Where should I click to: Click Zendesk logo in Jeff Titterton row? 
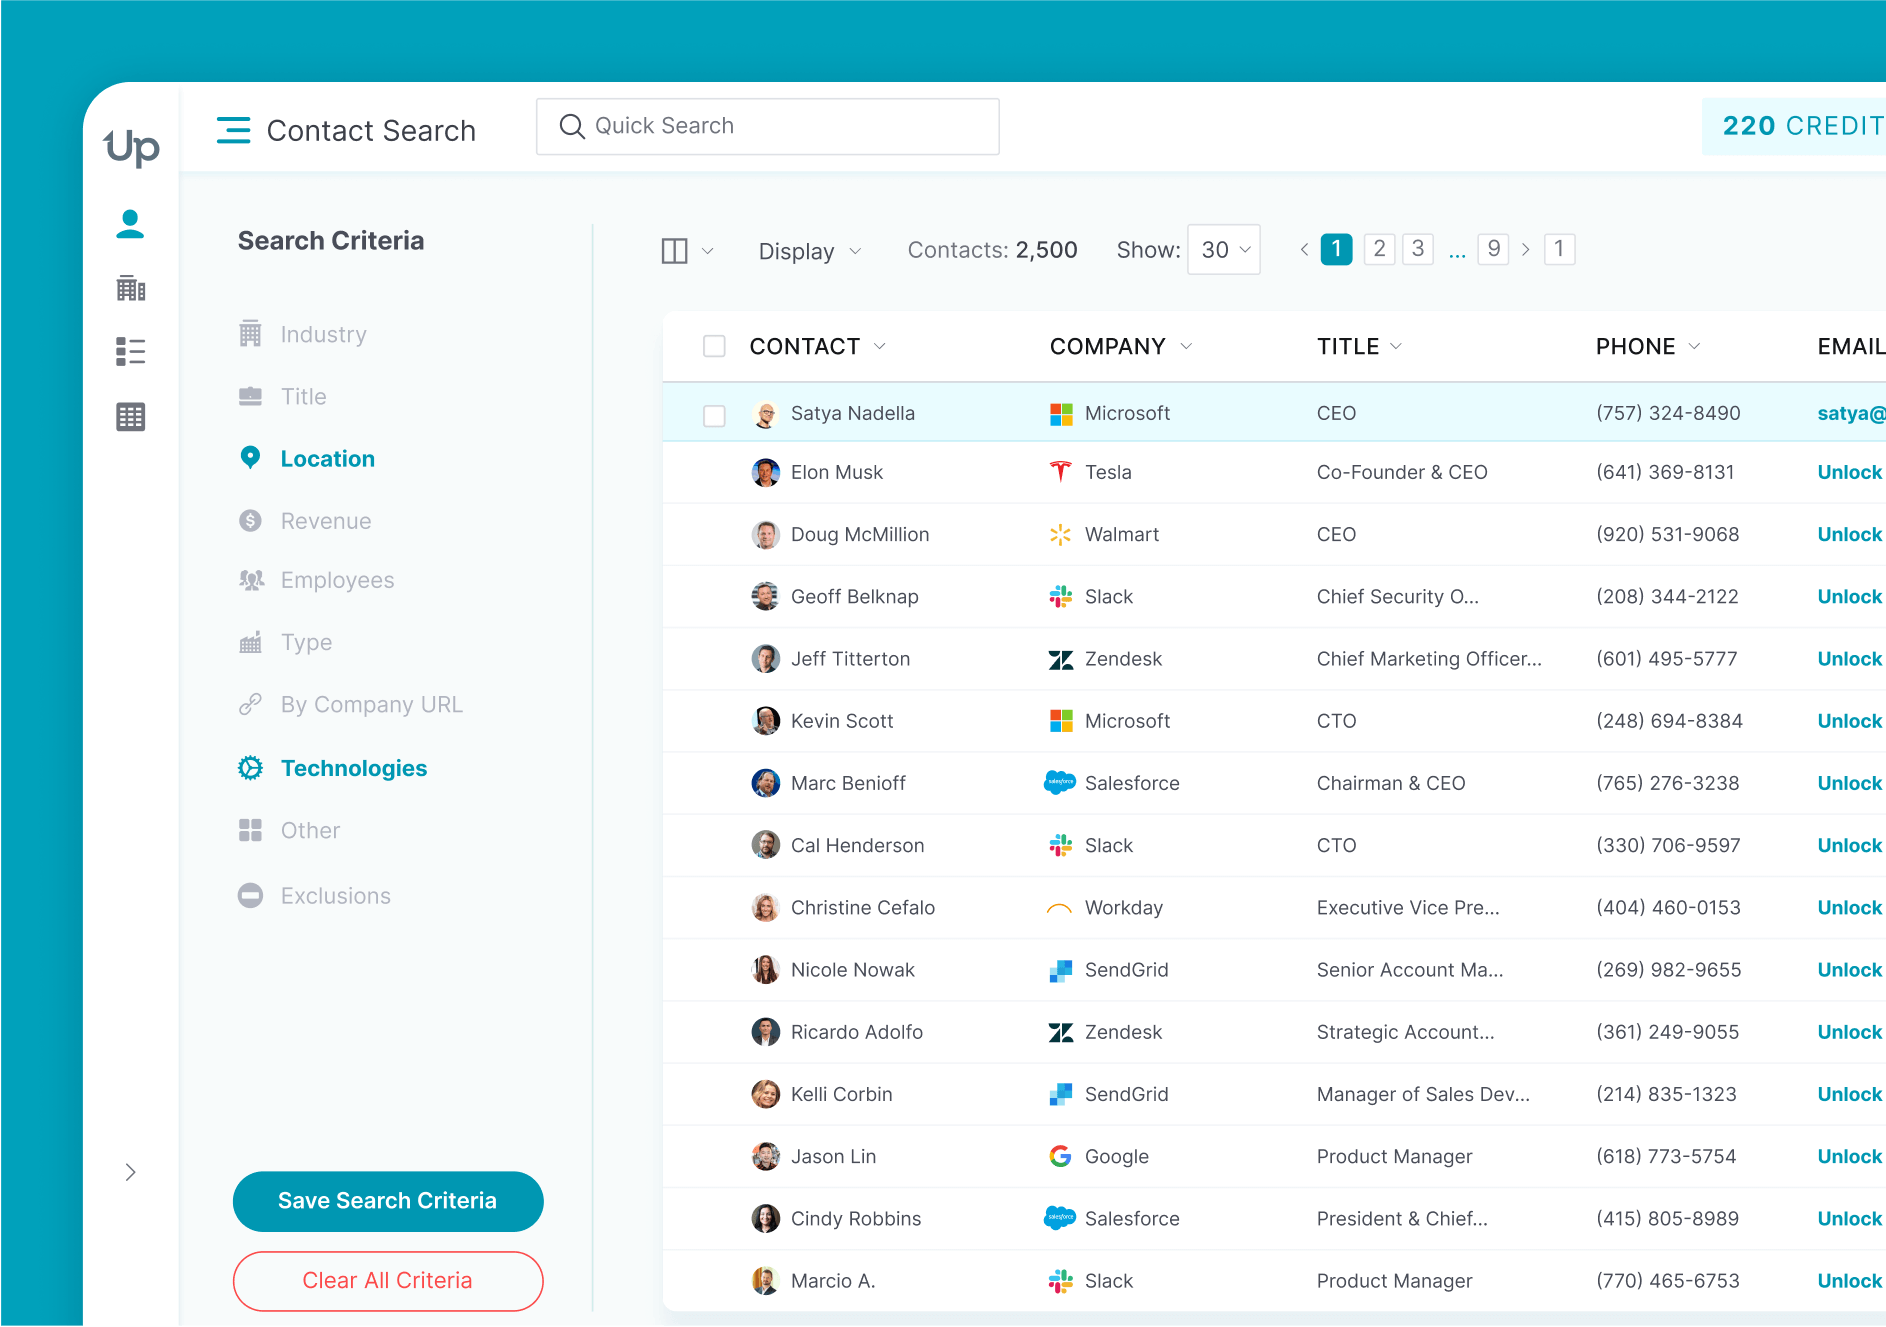1060,659
